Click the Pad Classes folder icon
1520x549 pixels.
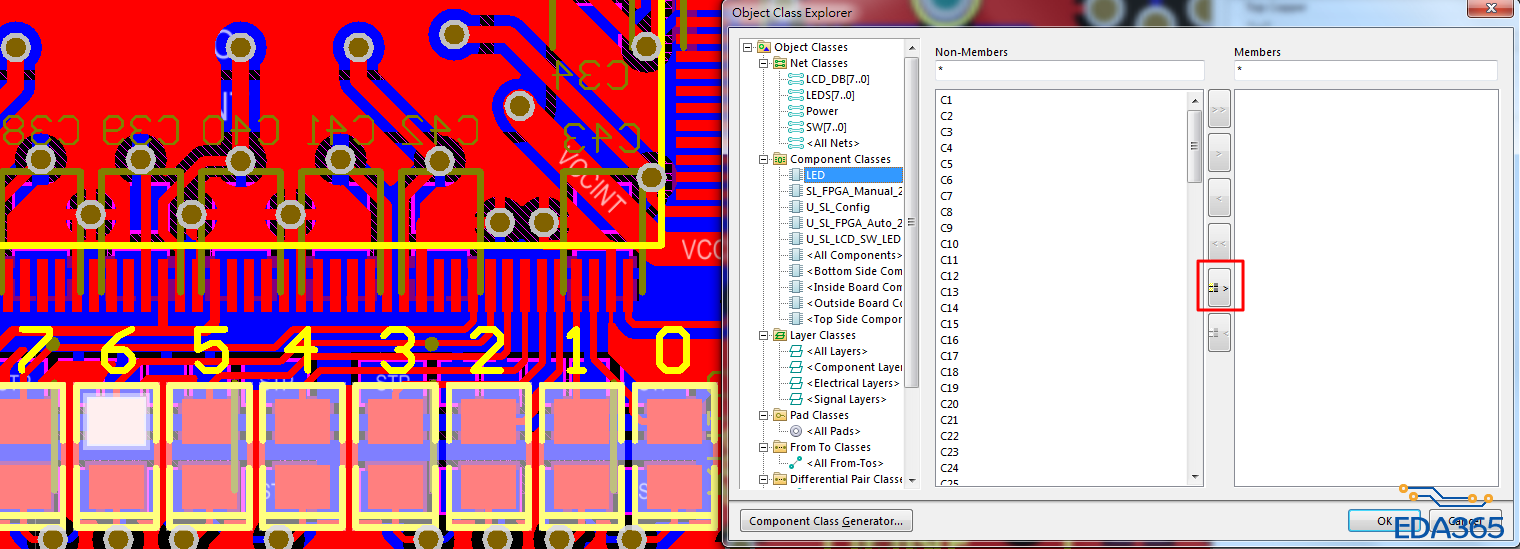[780, 415]
